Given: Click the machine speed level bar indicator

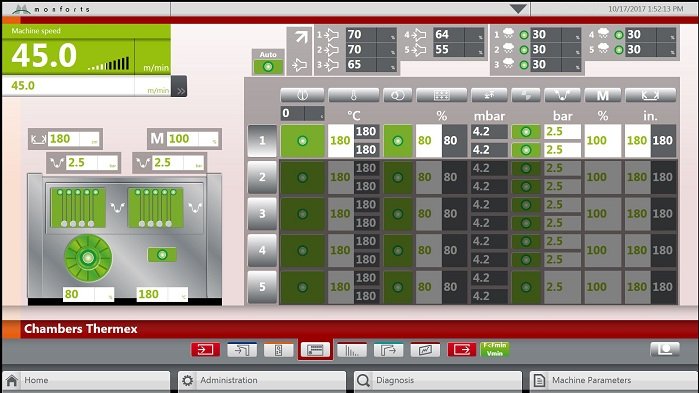Looking at the screenshot, I should 109,64.
